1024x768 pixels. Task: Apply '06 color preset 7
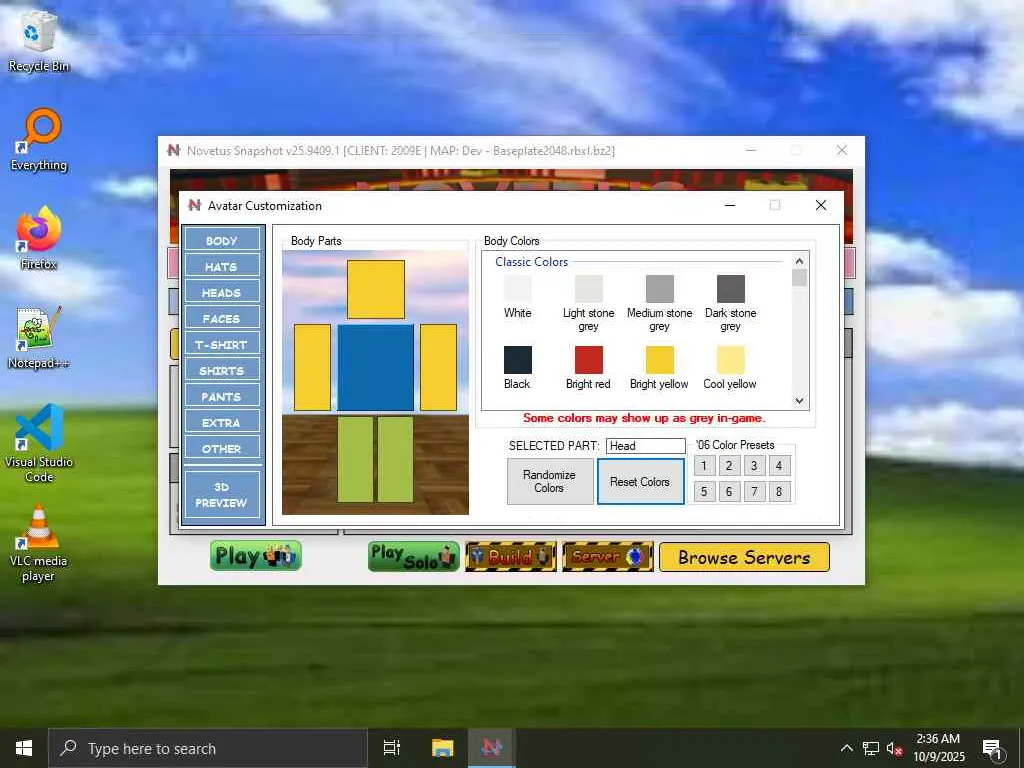pos(754,491)
